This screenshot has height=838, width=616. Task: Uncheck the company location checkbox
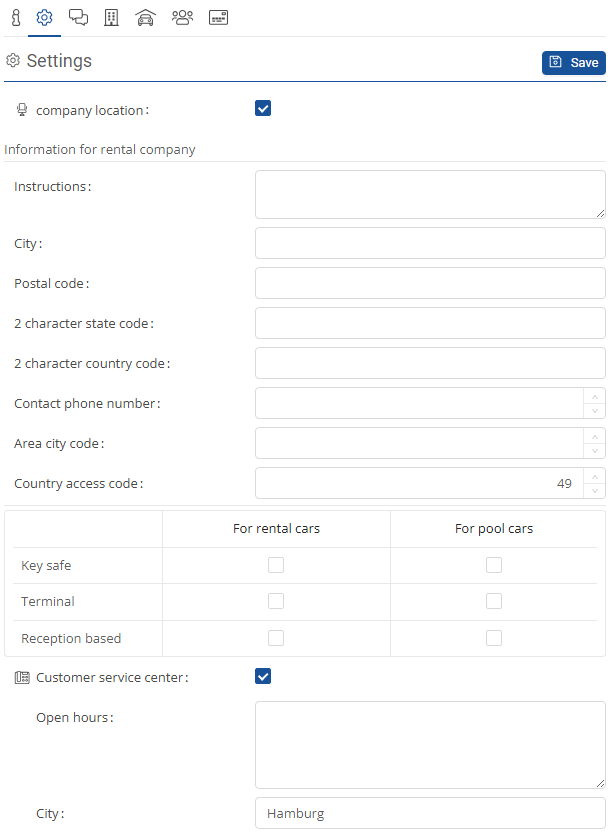point(263,109)
